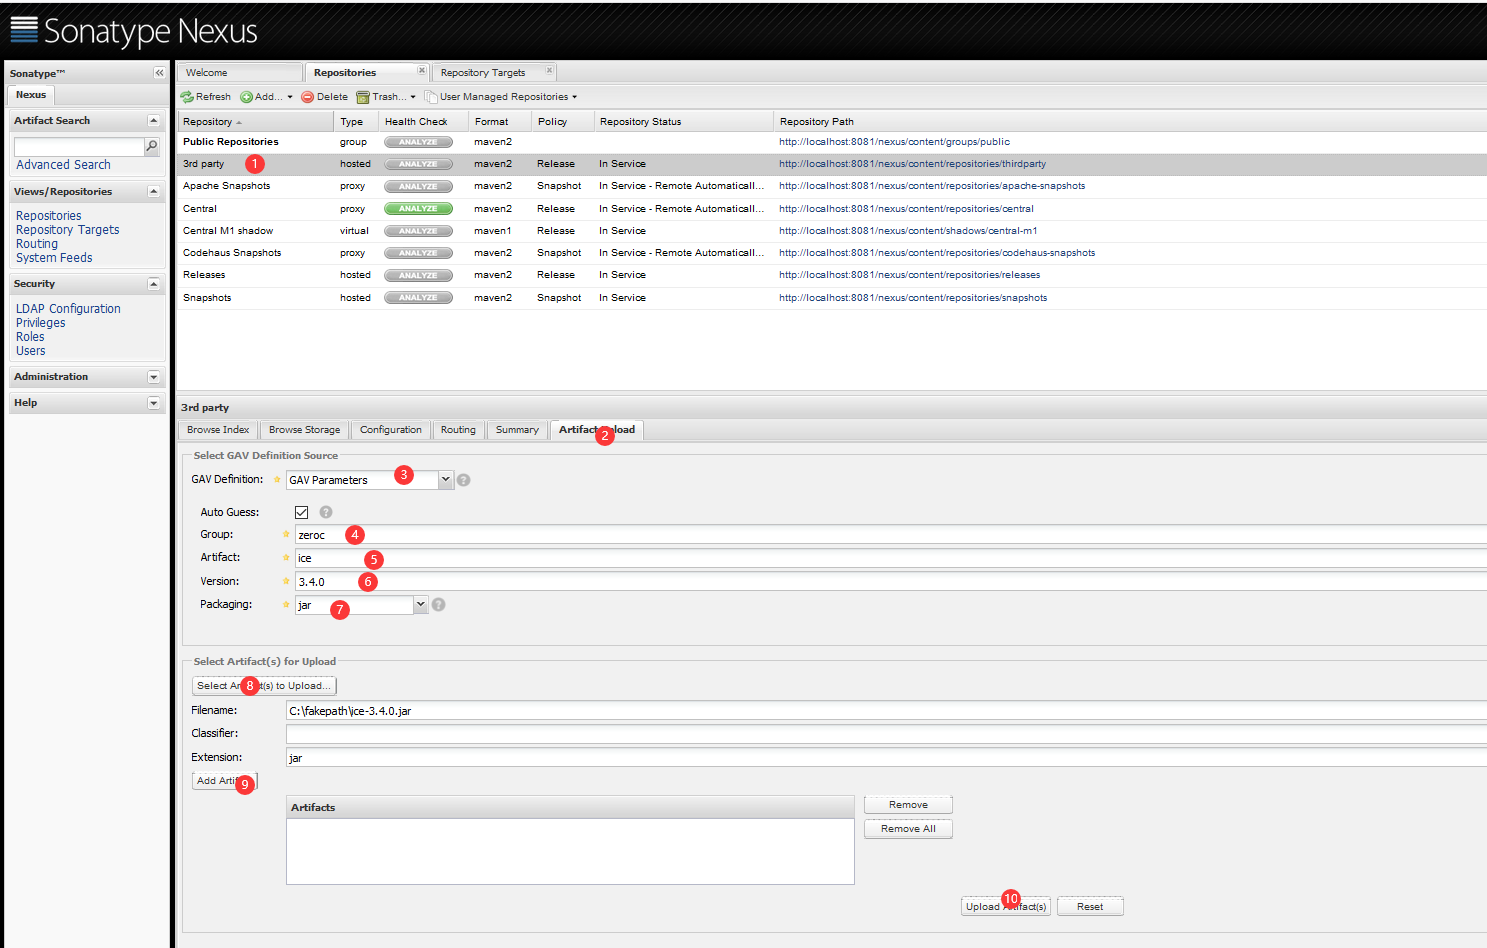
Task: Toggle the Auto Guess checkbox
Action: pyautogui.click(x=301, y=512)
